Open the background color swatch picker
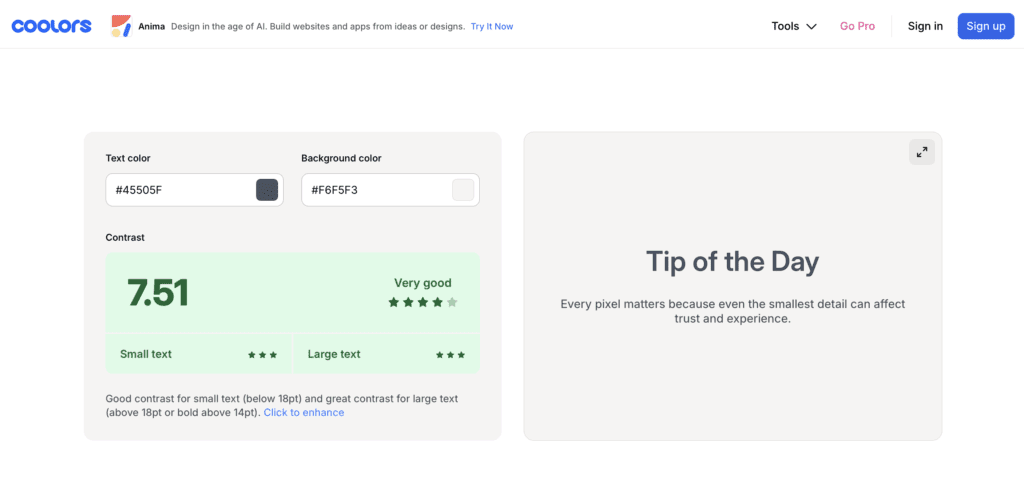This screenshot has height=488, width=1024. click(x=463, y=190)
